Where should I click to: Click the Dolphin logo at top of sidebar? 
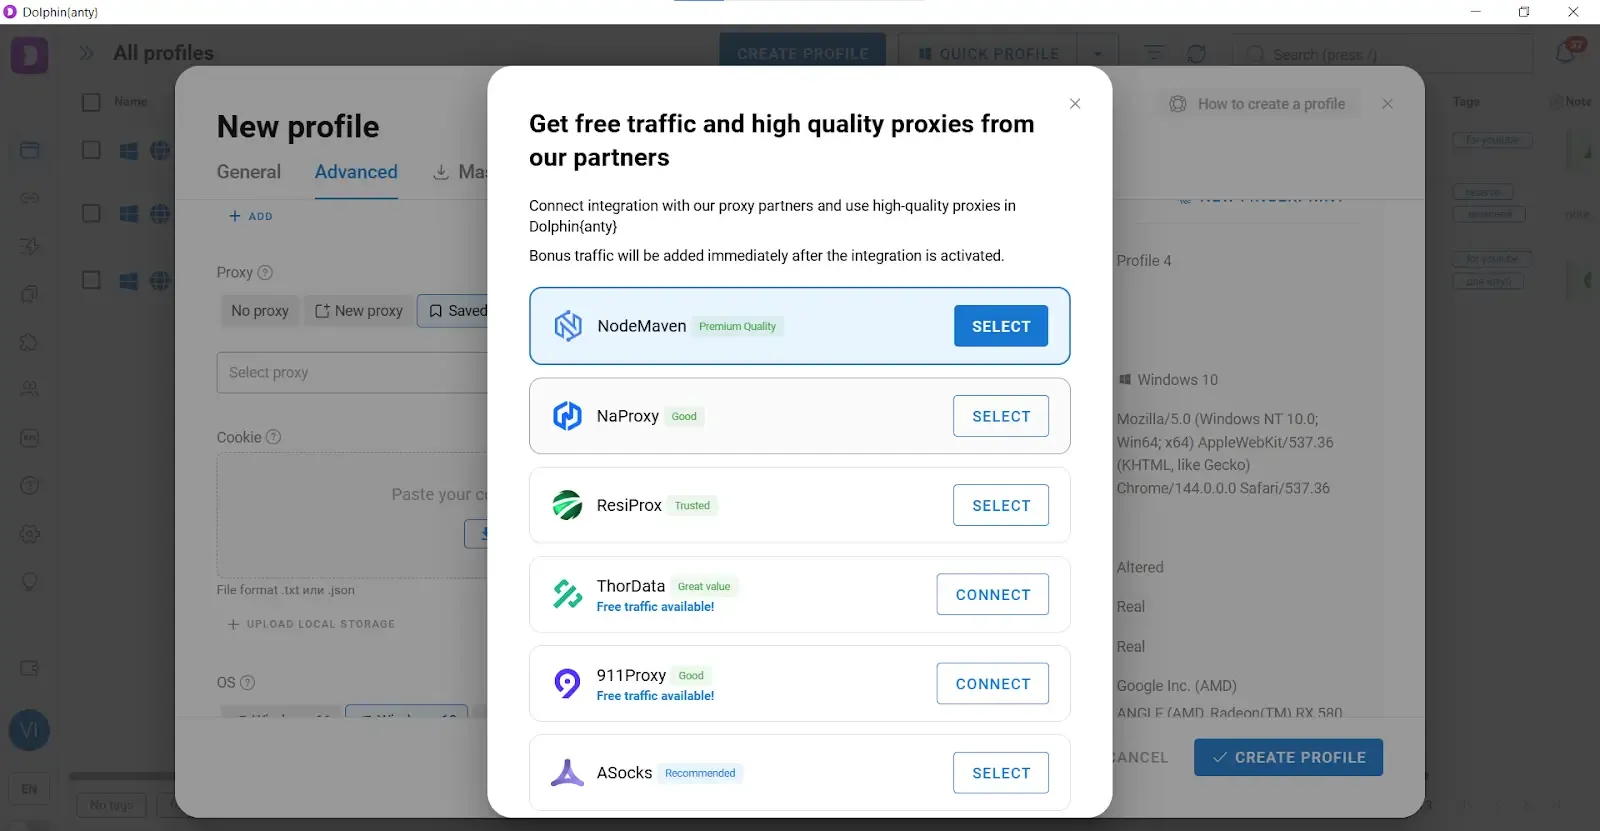pyautogui.click(x=28, y=55)
